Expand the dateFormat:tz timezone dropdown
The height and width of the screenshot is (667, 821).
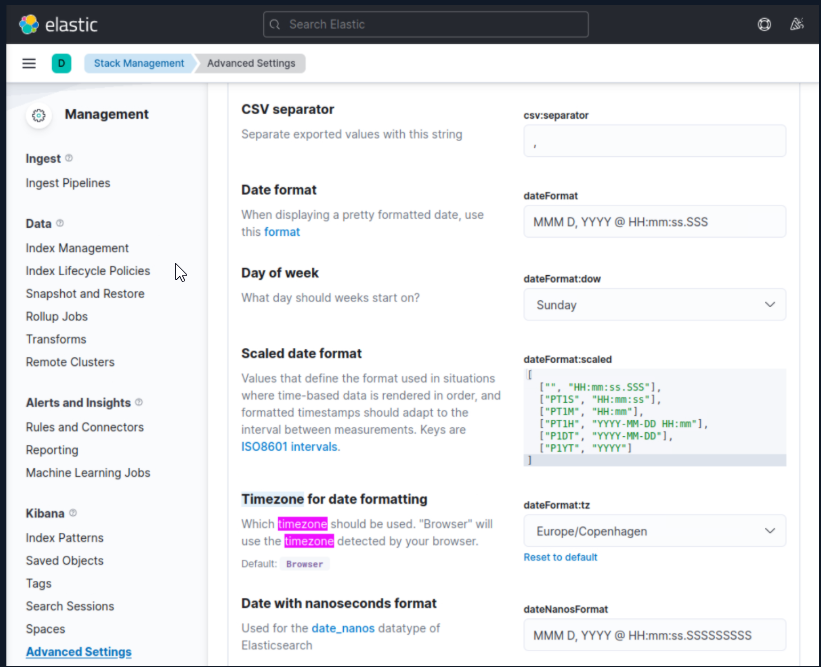pyautogui.click(x=655, y=530)
